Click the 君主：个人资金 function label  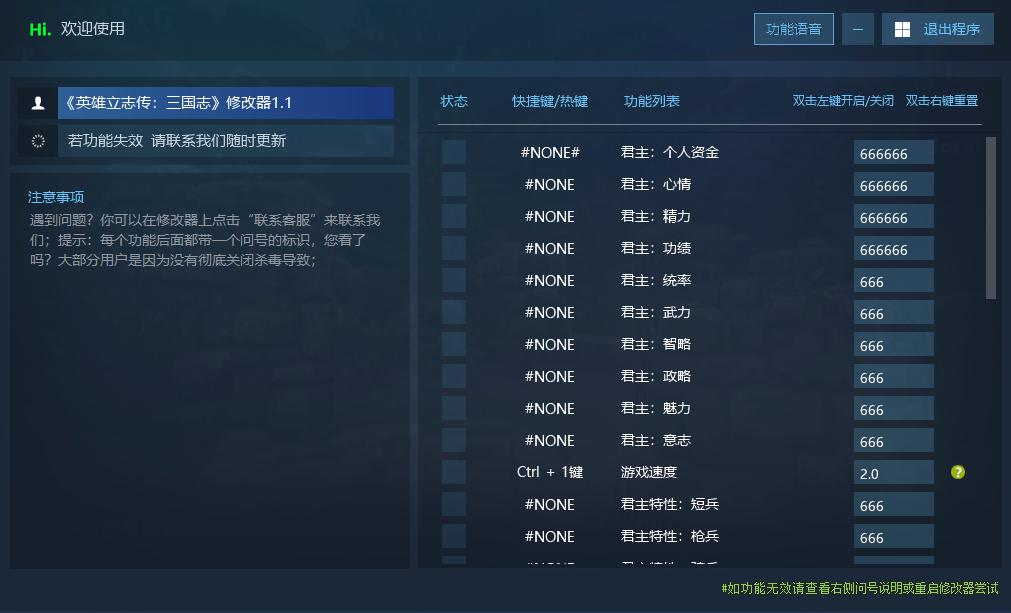[669, 152]
